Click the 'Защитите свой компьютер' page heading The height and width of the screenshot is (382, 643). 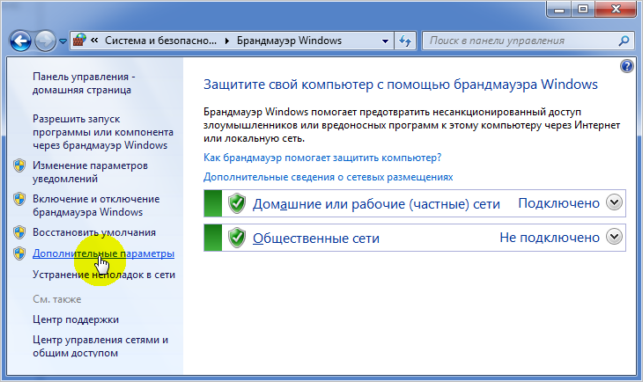coord(401,84)
